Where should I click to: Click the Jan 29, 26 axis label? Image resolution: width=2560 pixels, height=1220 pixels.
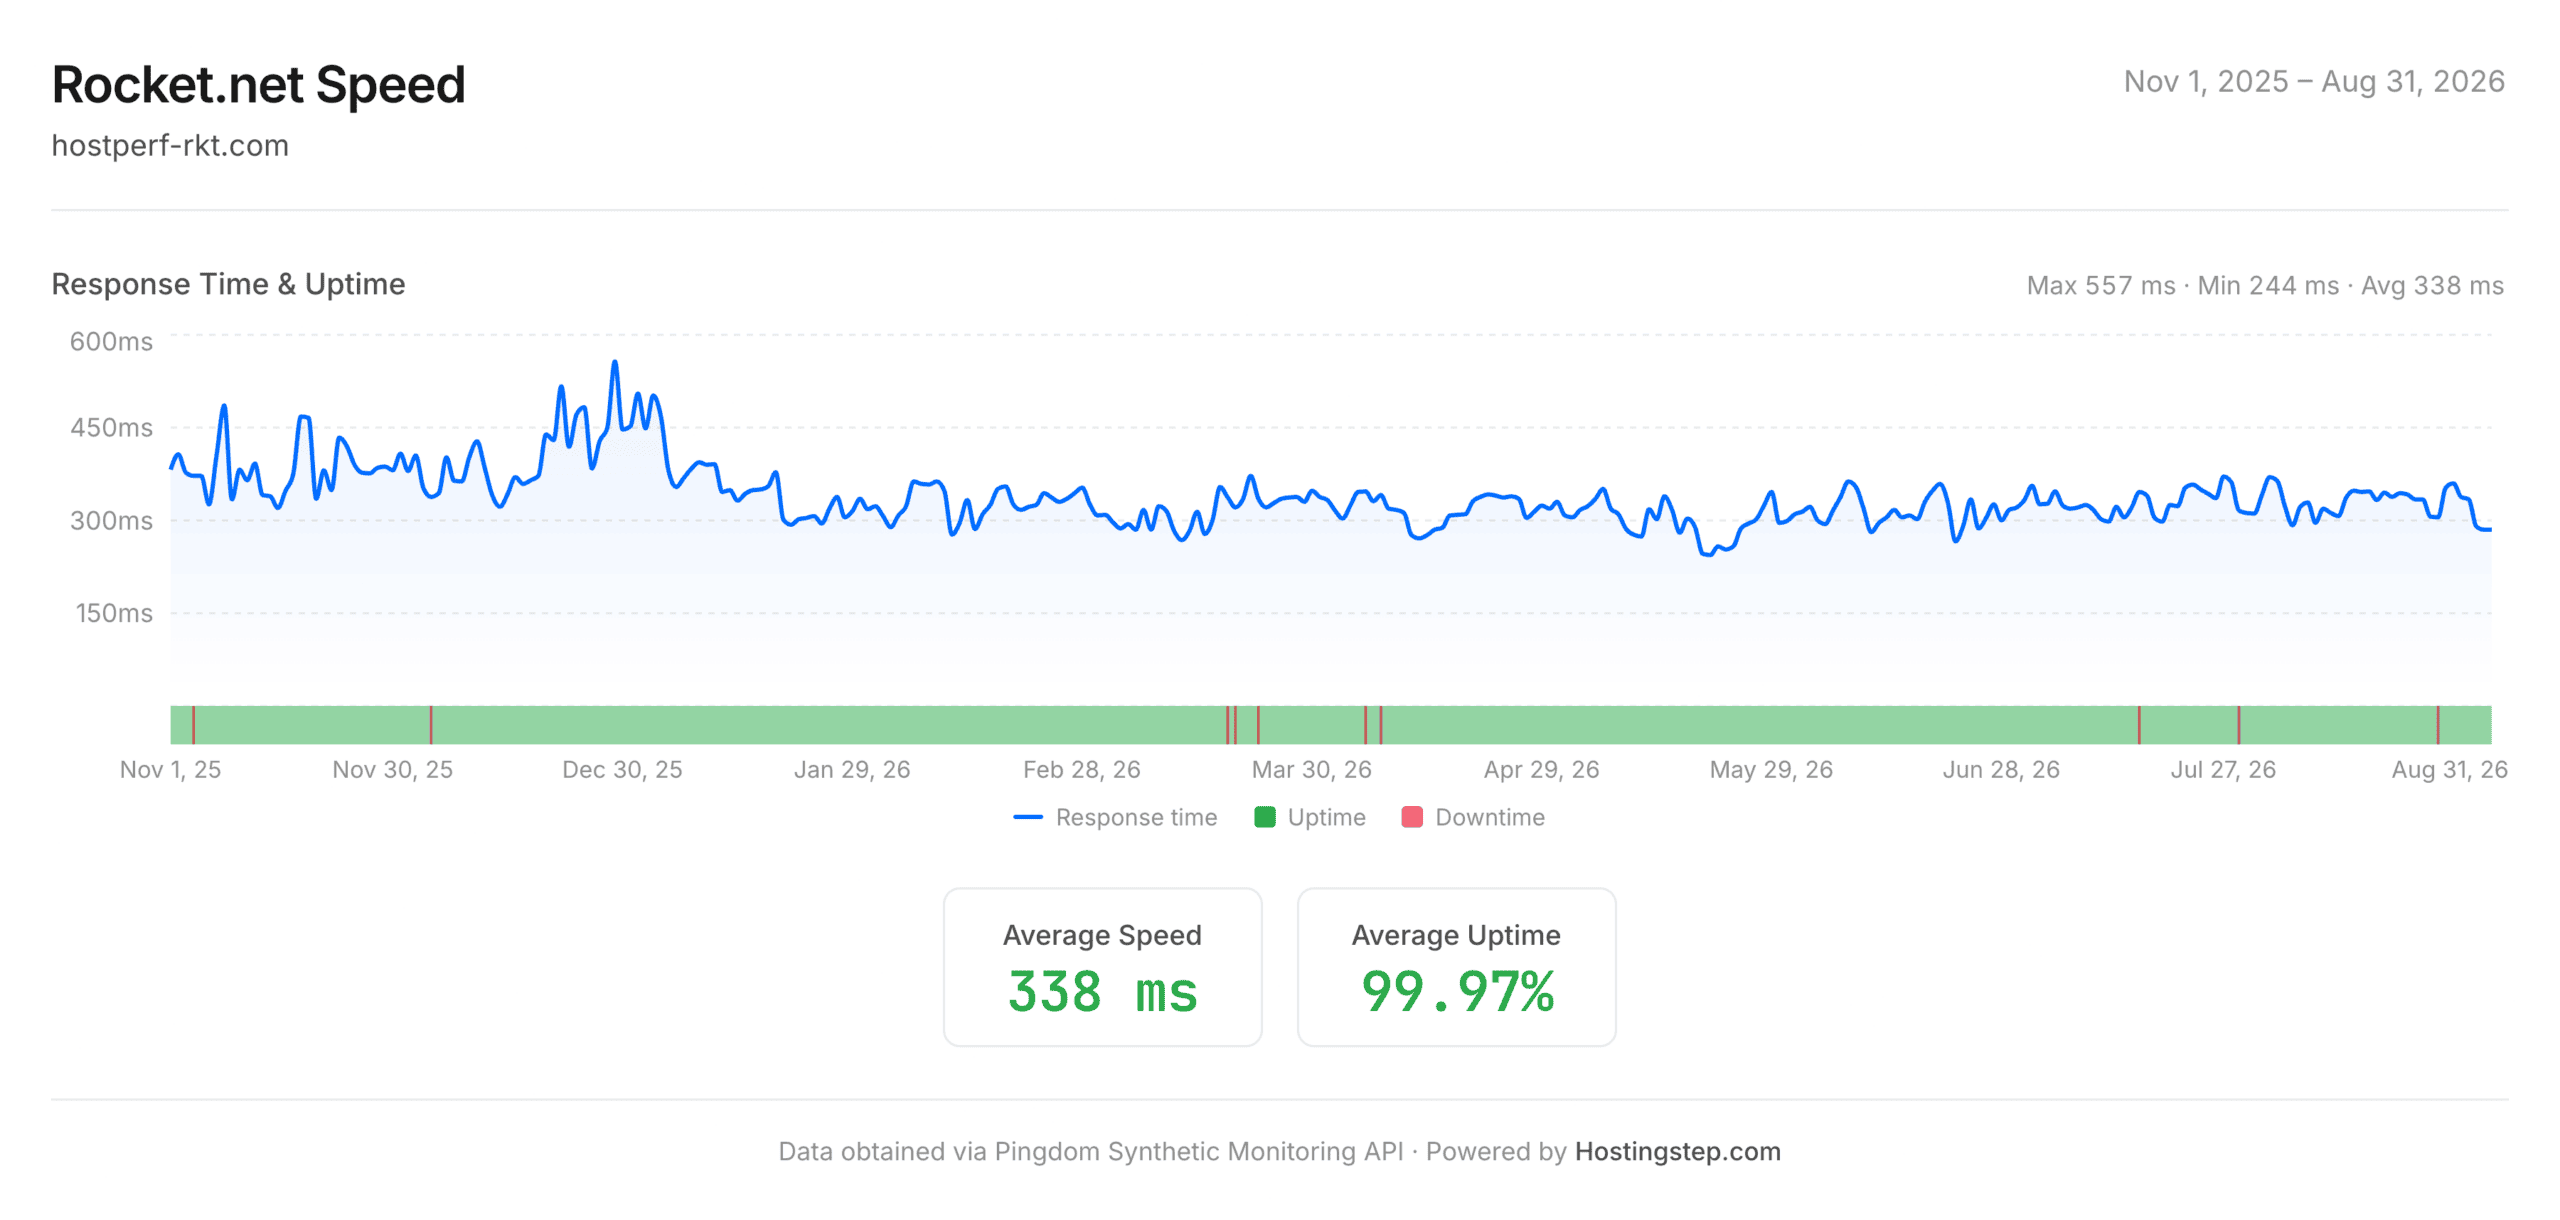click(852, 770)
